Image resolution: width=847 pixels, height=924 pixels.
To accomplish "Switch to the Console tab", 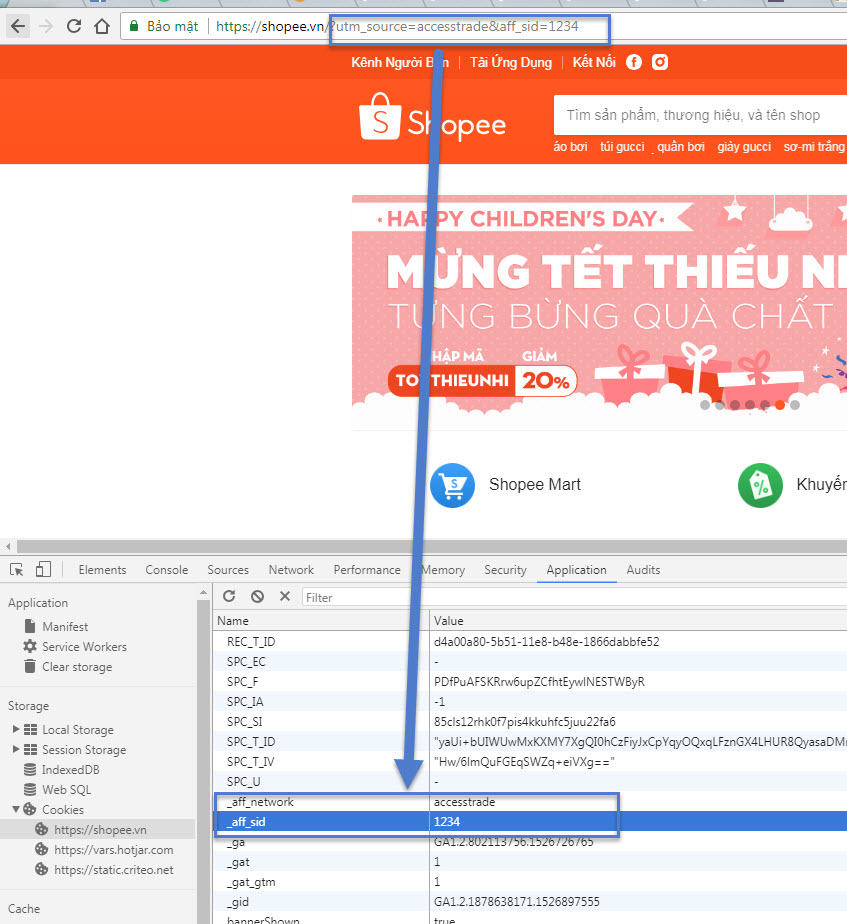I will [167, 570].
